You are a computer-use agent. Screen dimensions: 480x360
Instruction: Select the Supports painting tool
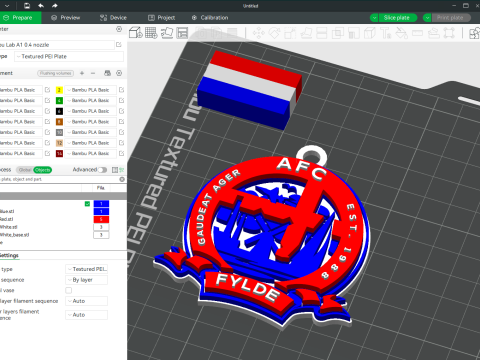pos(354,33)
